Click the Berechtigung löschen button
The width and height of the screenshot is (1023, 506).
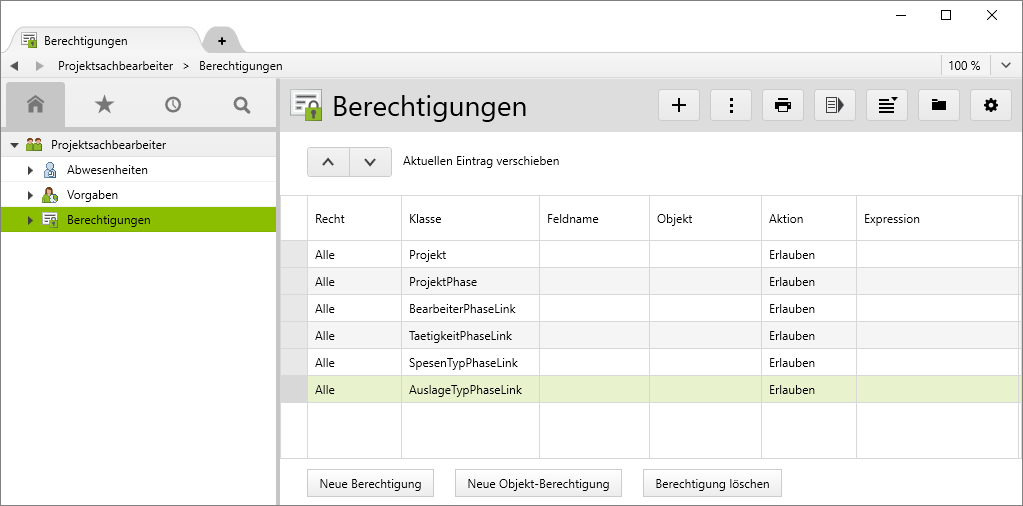[712, 483]
